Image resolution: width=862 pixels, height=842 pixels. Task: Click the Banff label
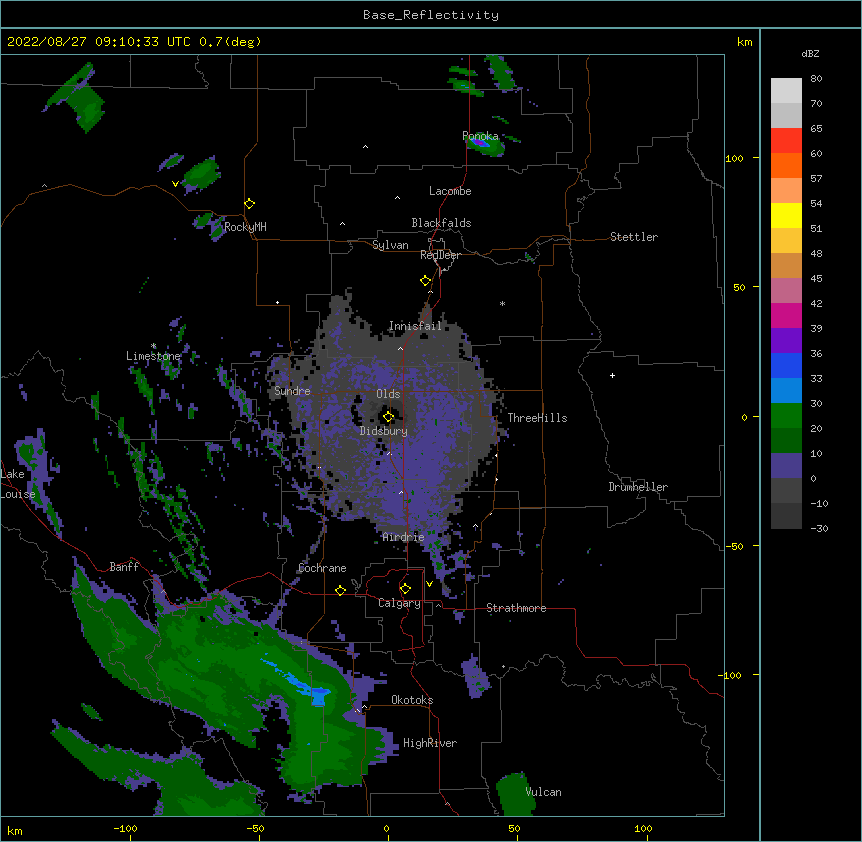tap(124, 567)
